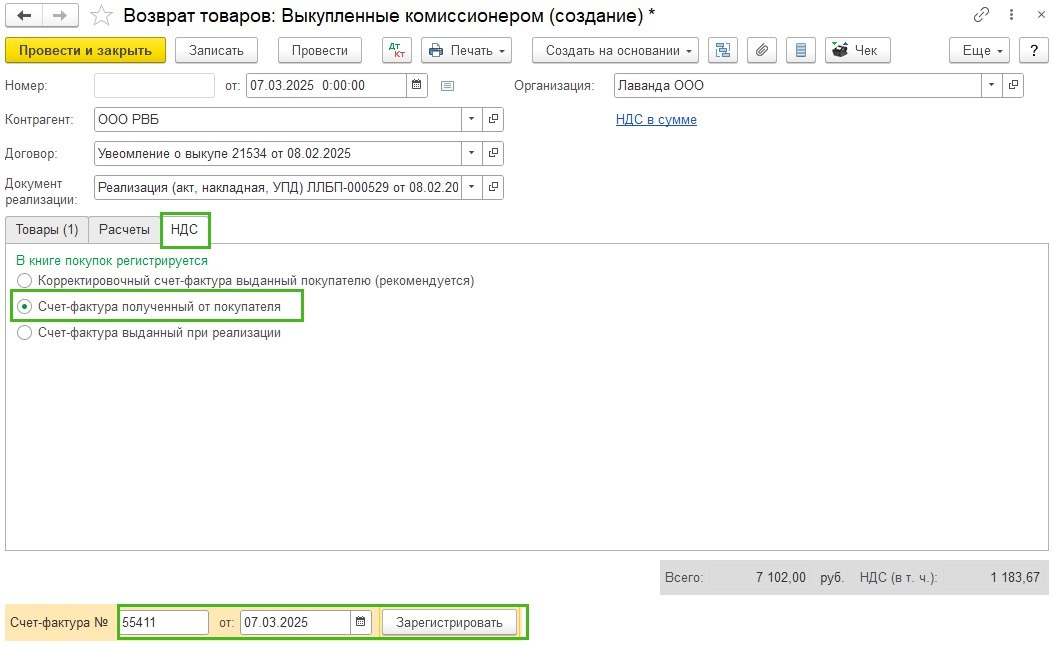Image resolution: width=1054 pixels, height=648 pixels.
Task: Open the document structure icon
Action: [723, 50]
